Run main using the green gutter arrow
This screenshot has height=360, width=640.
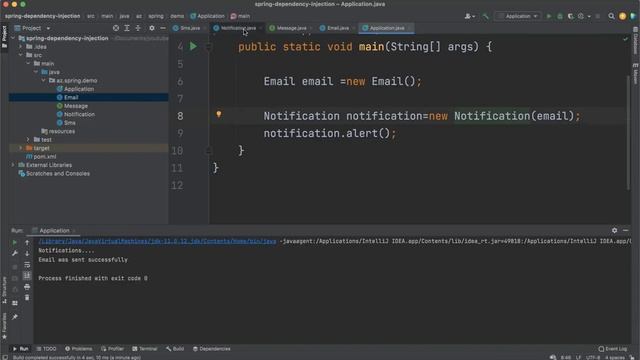(193, 47)
